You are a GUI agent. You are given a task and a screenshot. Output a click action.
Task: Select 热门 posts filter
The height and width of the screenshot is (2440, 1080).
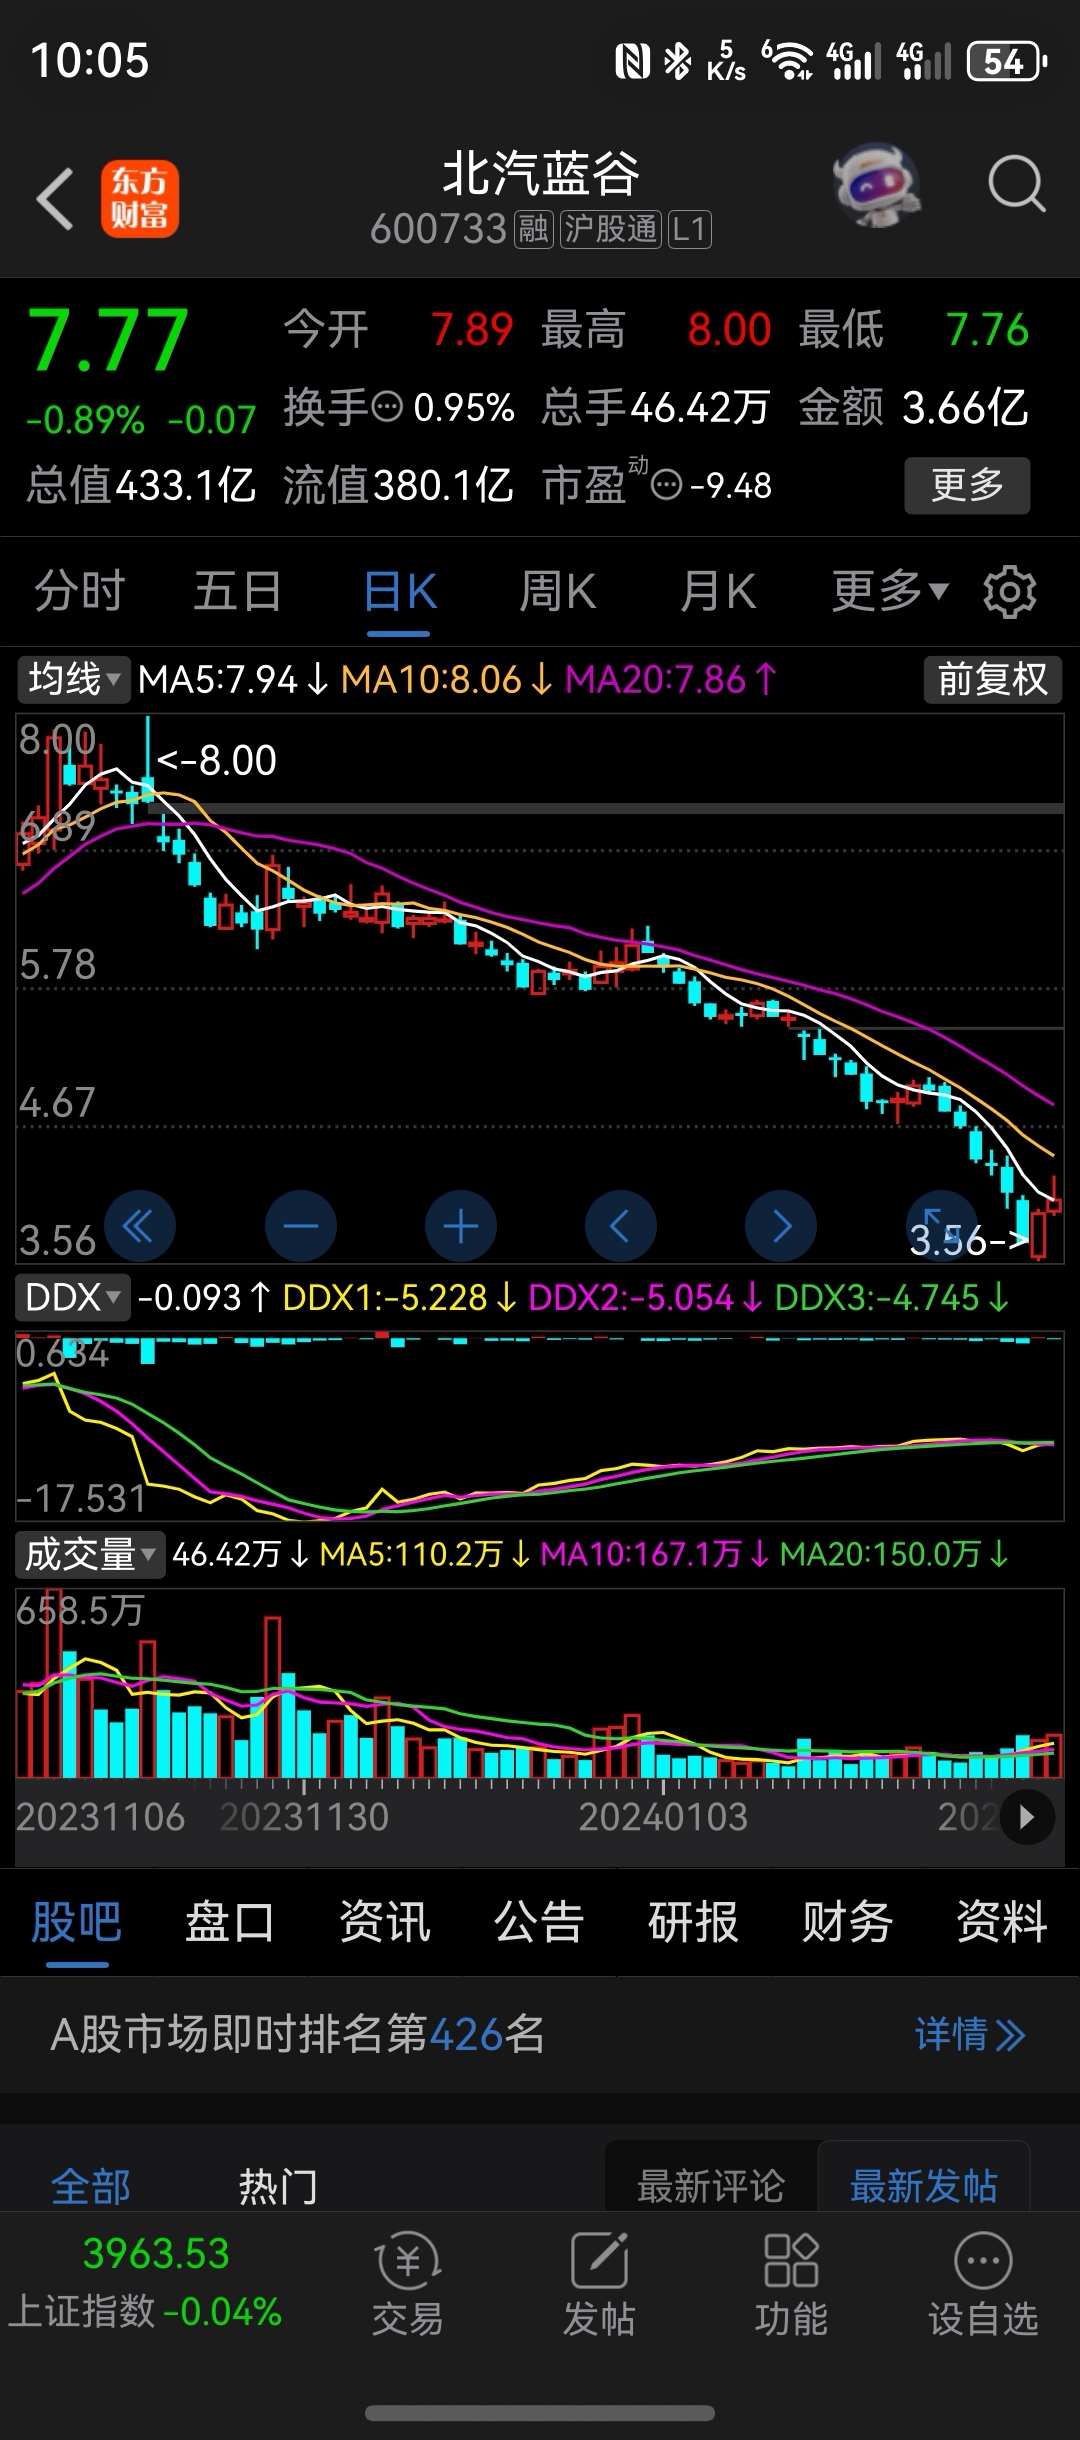pos(278,2186)
